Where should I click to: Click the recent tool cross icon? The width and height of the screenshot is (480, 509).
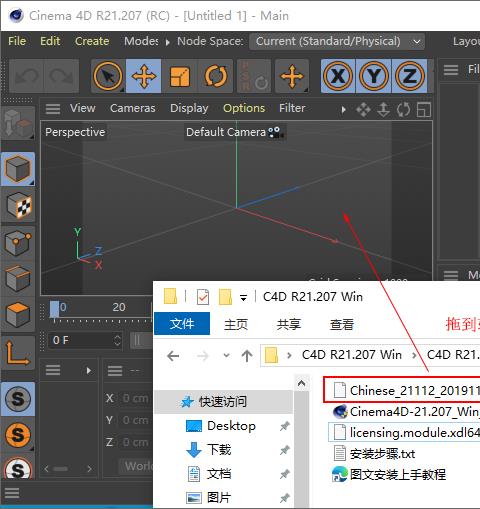pos(292,76)
